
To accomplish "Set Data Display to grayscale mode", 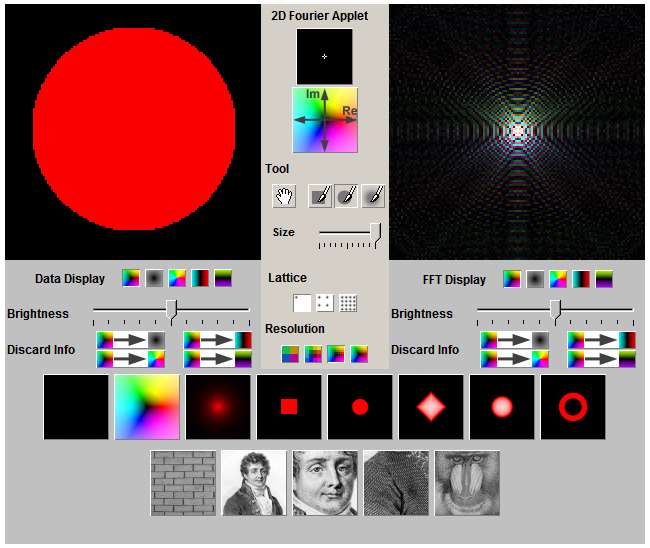I will click(x=154, y=279).
